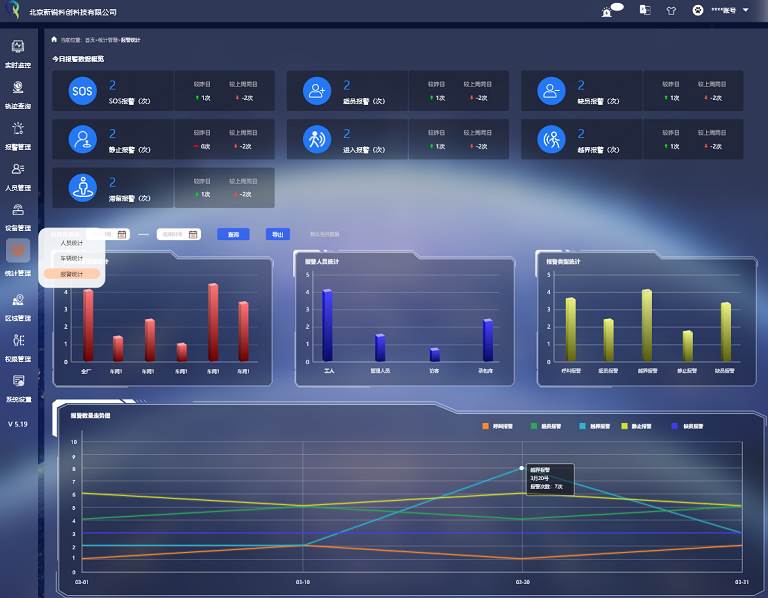This screenshot has width=768, height=598.
Task: Click the 报警类型统计 chart title
Action: [563, 262]
